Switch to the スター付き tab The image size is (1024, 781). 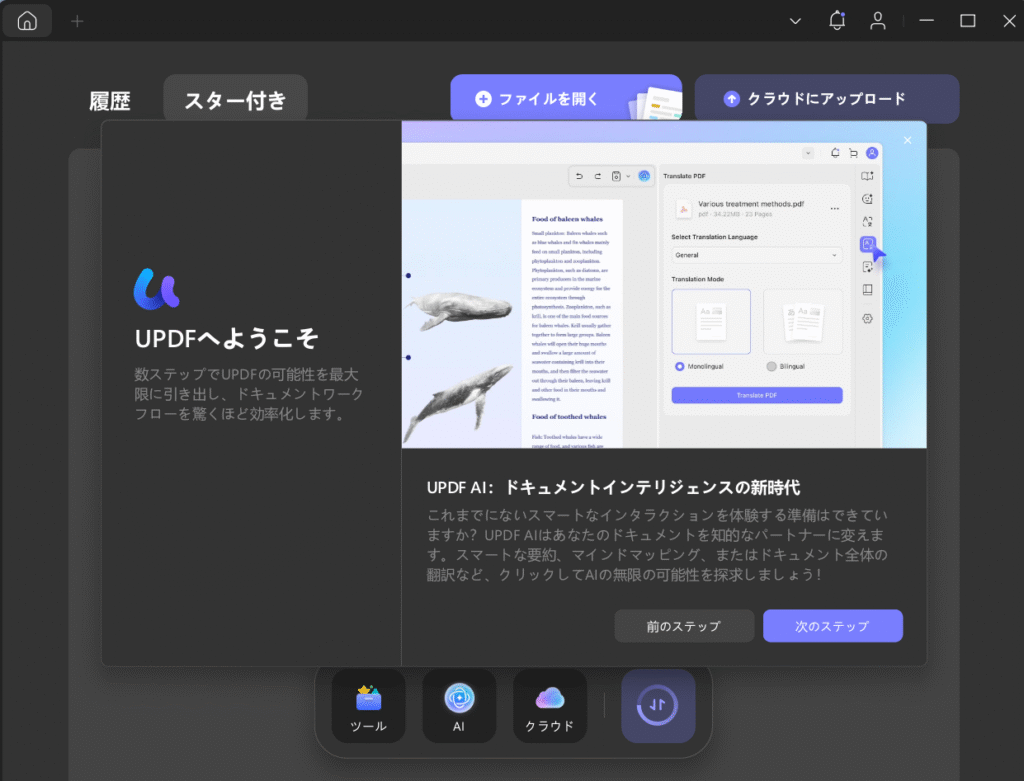click(x=235, y=100)
